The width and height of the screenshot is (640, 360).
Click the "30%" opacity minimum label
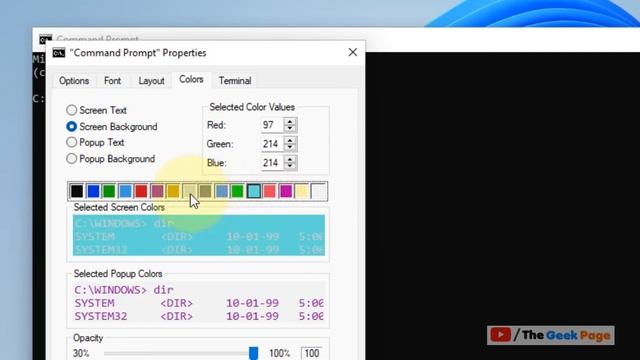pyautogui.click(x=81, y=353)
